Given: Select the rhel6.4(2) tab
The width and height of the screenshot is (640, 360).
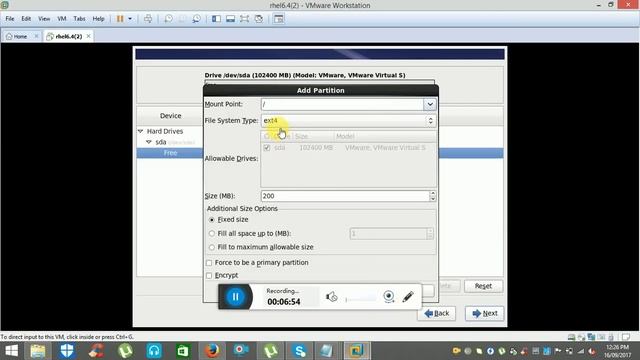Looking at the screenshot, I should (65, 36).
